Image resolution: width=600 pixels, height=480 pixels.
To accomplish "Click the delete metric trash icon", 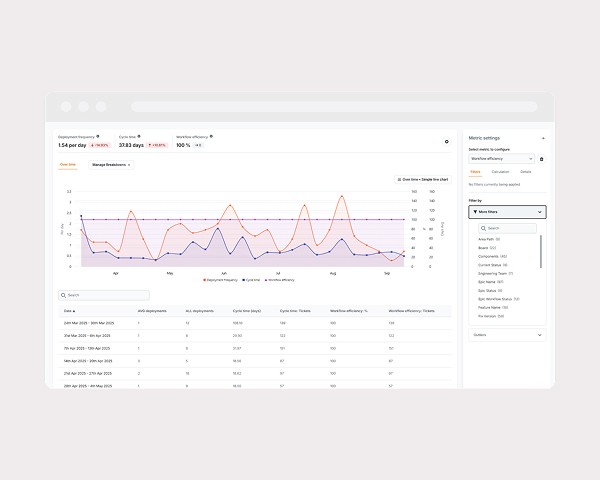I will point(541,159).
